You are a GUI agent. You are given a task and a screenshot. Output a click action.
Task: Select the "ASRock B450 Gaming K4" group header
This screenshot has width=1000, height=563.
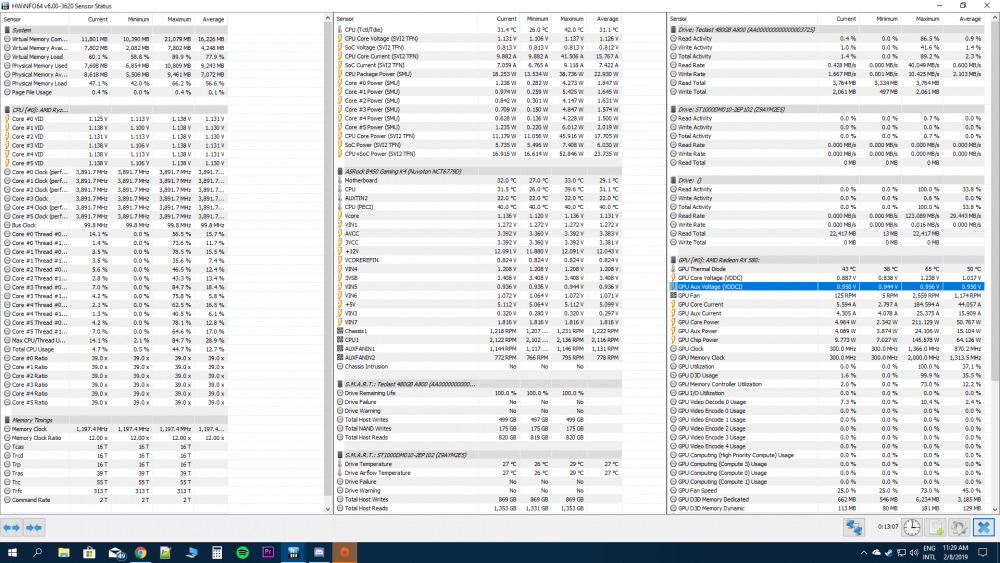pos(478,172)
